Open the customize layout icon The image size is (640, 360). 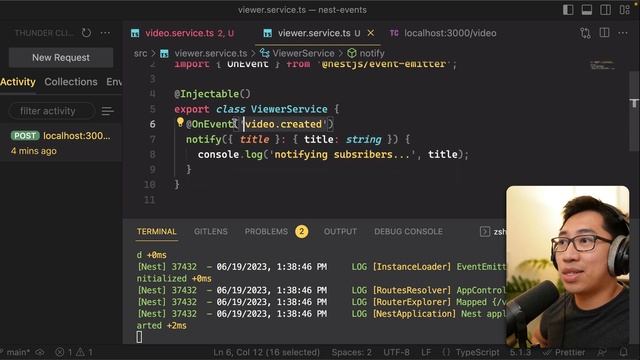coord(624,10)
